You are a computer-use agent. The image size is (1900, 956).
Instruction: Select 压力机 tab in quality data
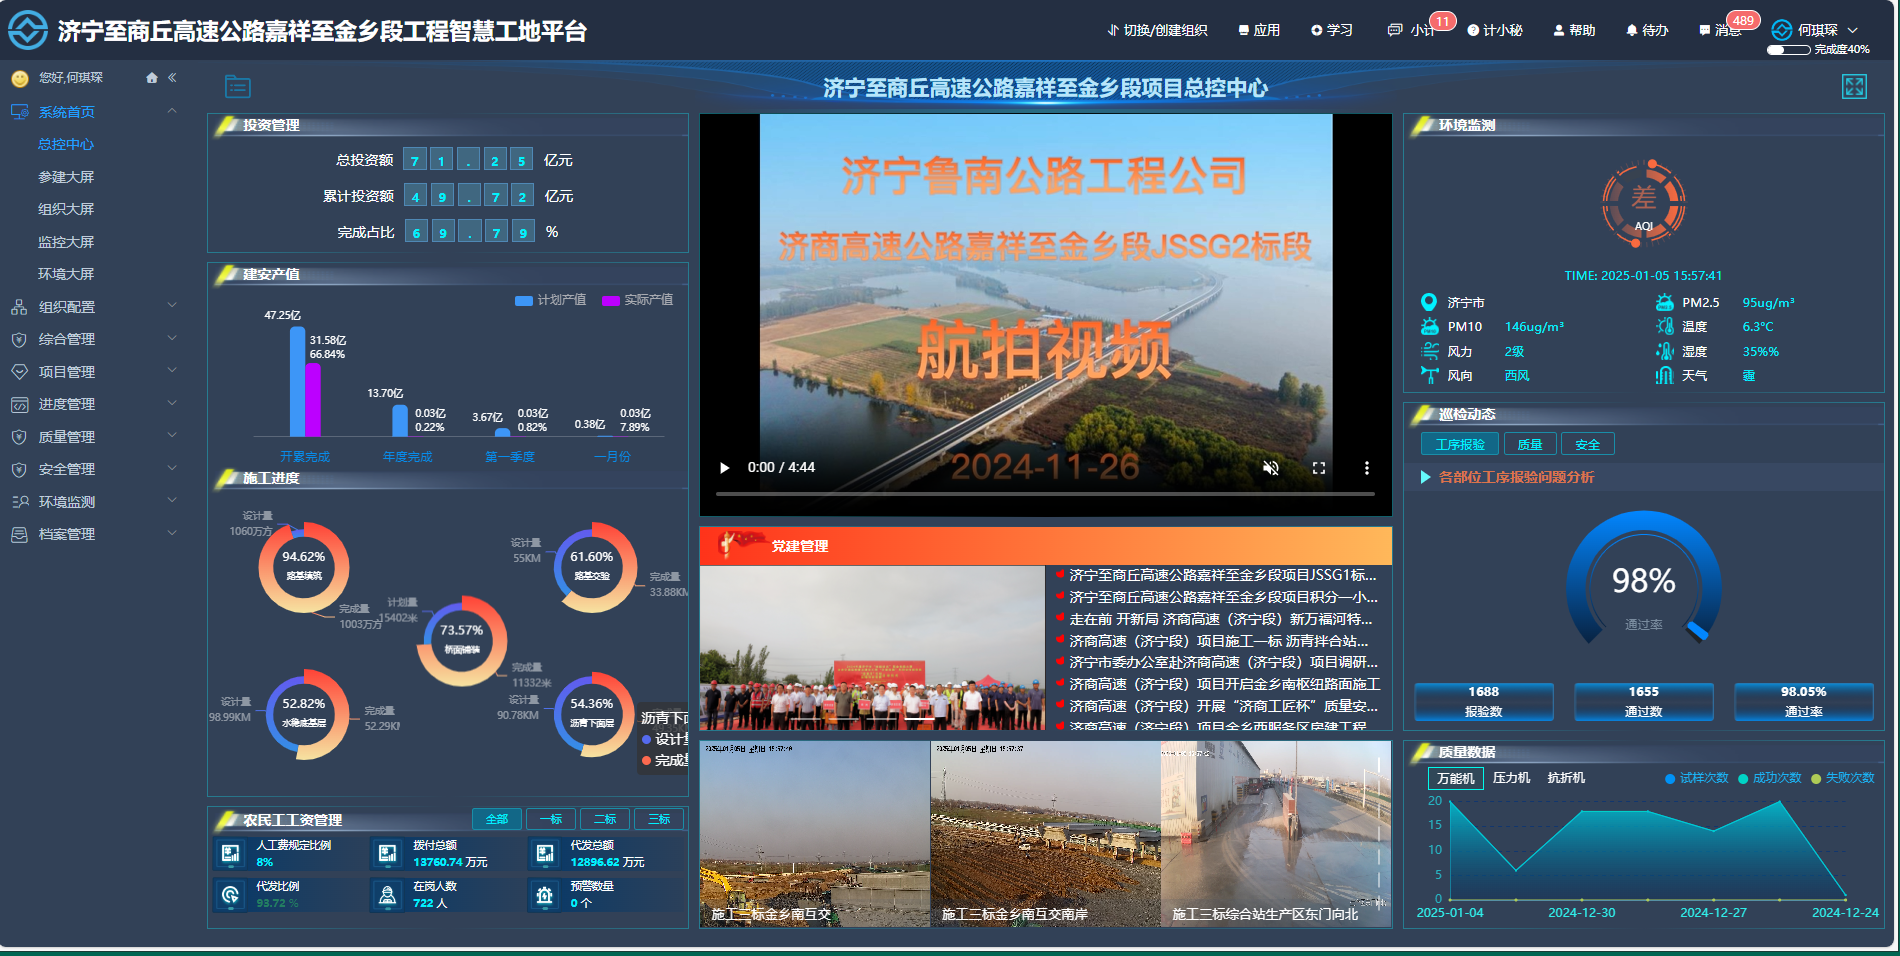click(x=1511, y=778)
